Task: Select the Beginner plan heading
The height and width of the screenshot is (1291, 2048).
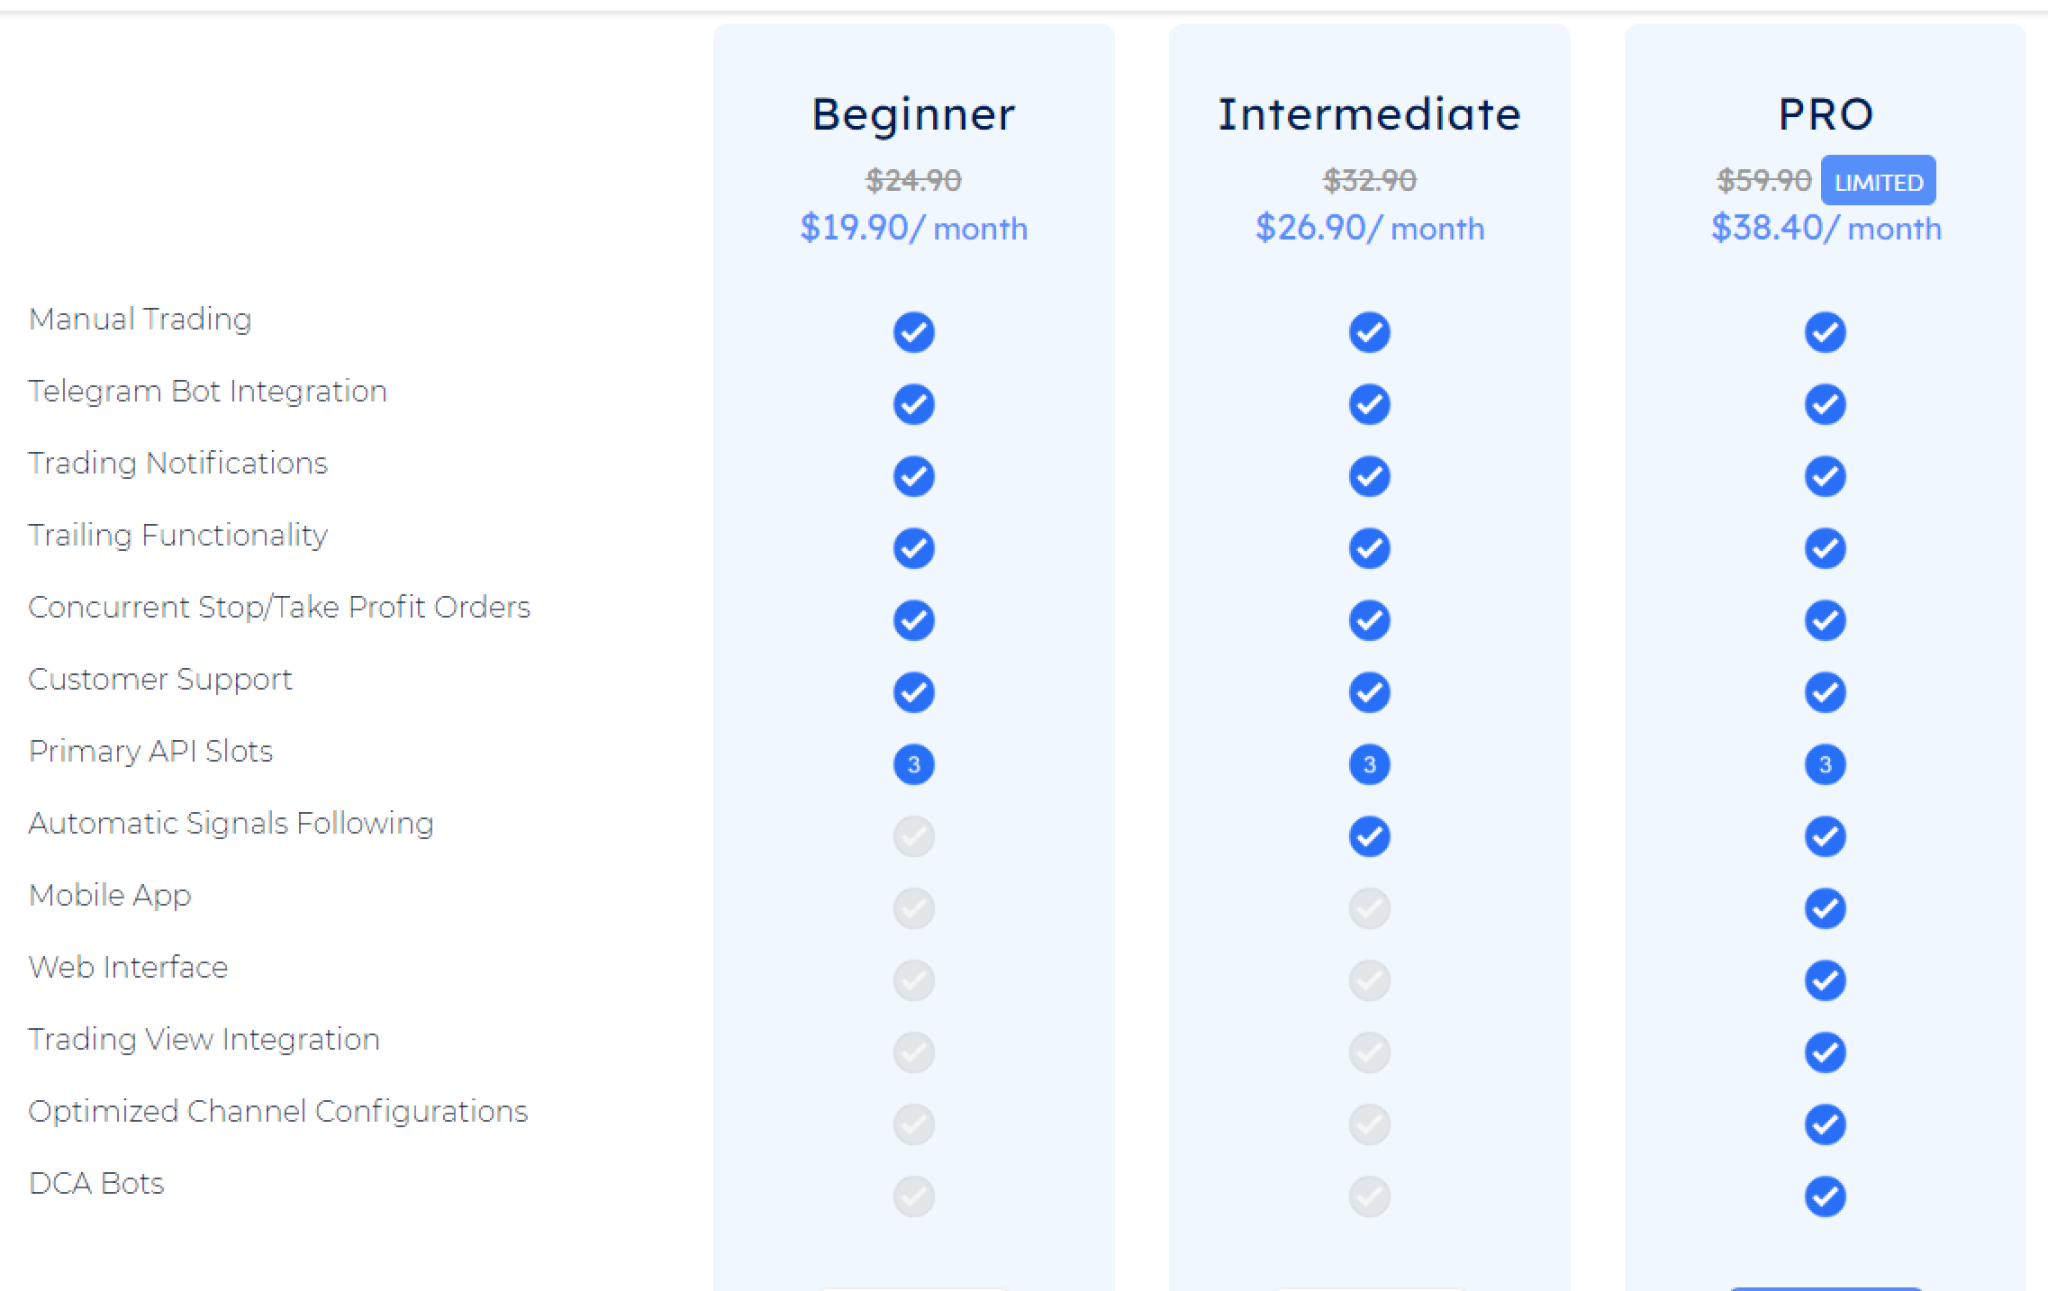Action: 913,114
